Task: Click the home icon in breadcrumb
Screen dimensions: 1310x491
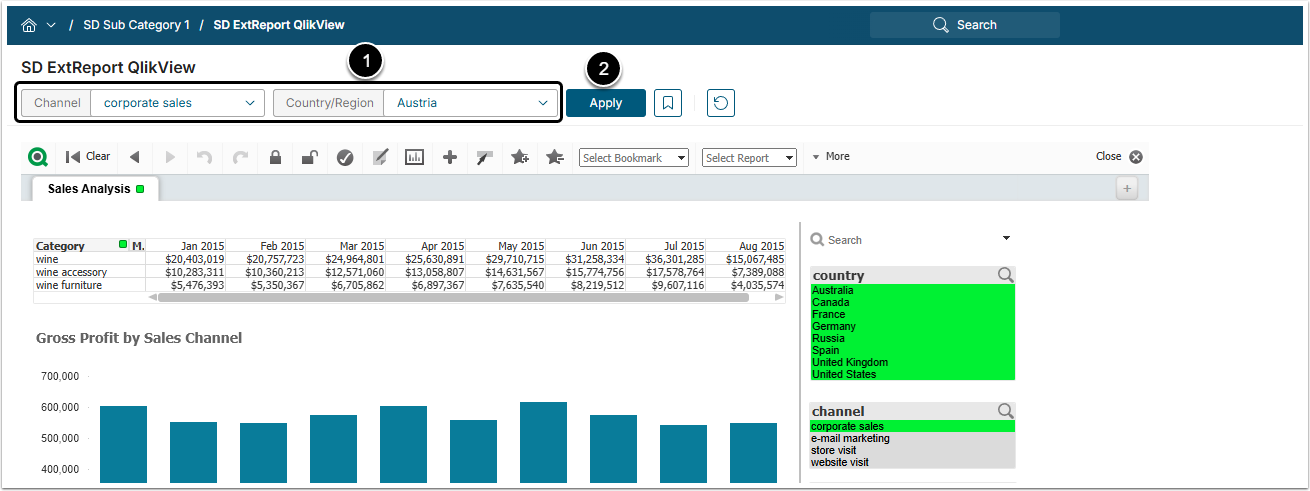Action: pyautogui.click(x=29, y=25)
